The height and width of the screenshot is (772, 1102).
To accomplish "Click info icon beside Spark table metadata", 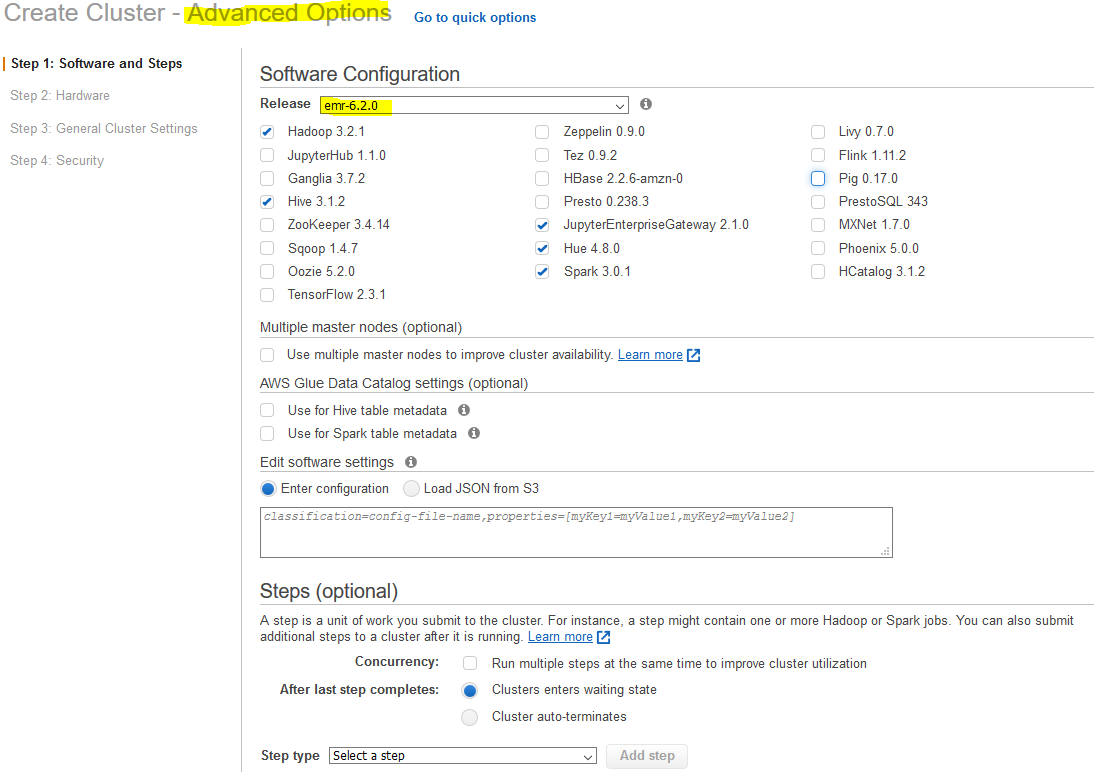I will pyautogui.click(x=474, y=433).
